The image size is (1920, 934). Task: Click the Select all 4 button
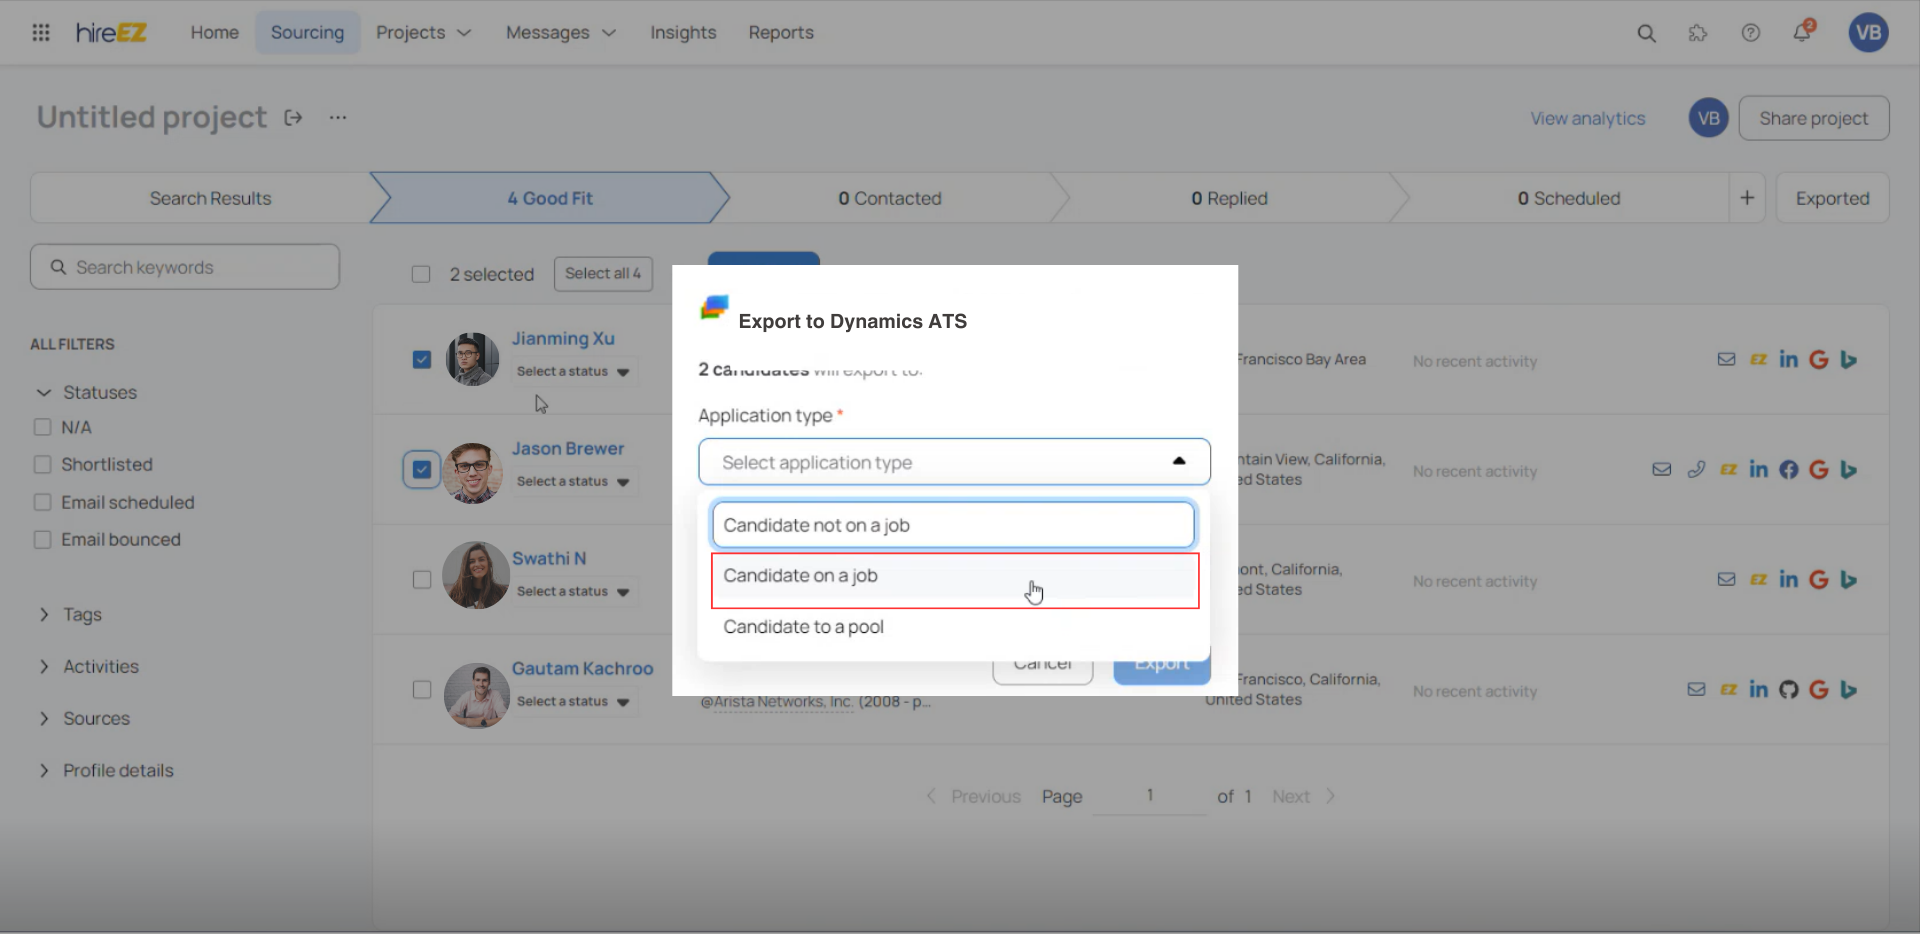point(603,274)
